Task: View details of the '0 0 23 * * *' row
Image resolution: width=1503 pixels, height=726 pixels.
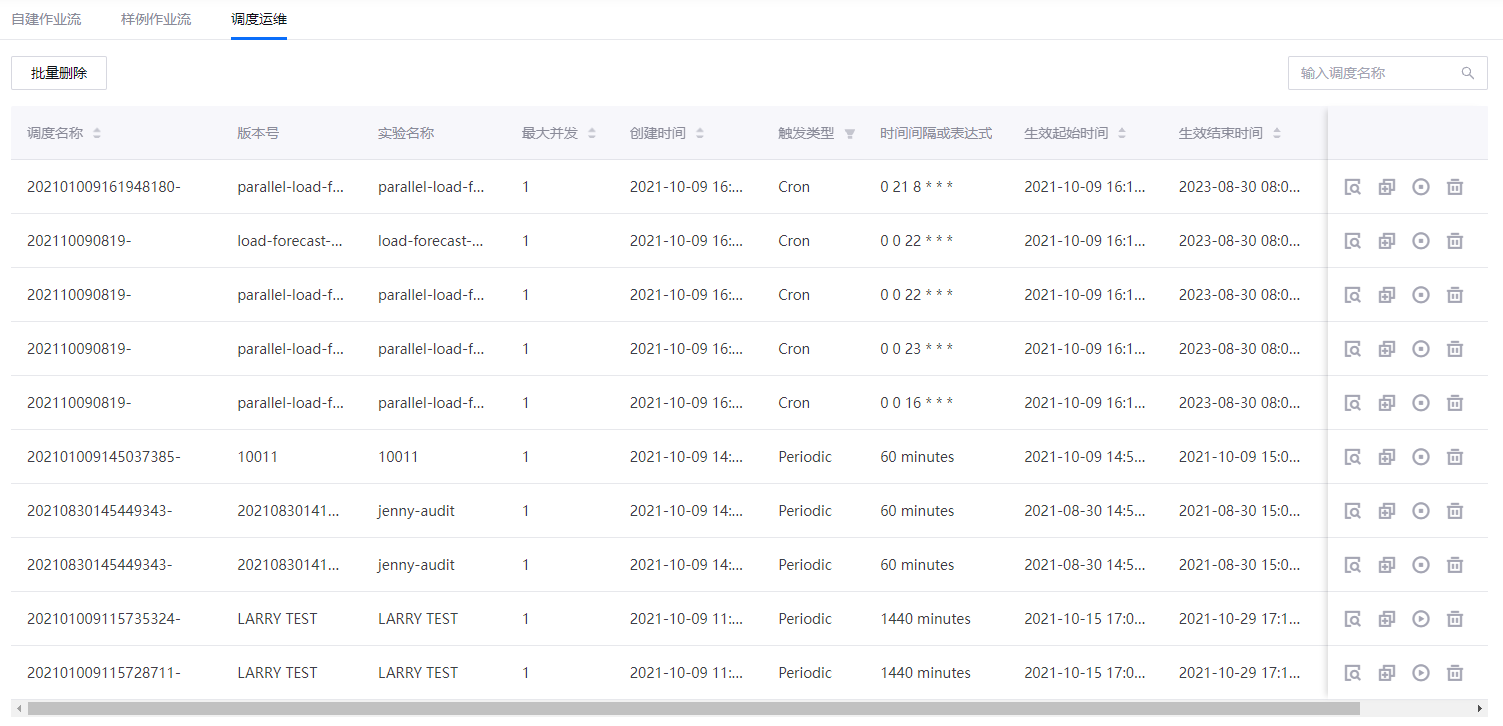Action: [x=1352, y=349]
